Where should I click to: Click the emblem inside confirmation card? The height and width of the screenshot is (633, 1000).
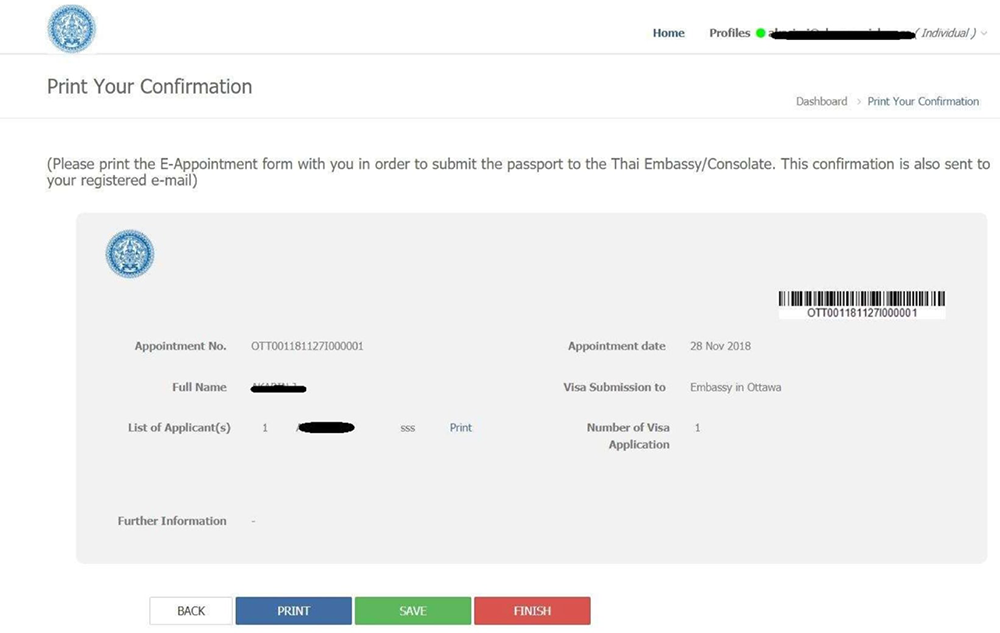pos(129,254)
